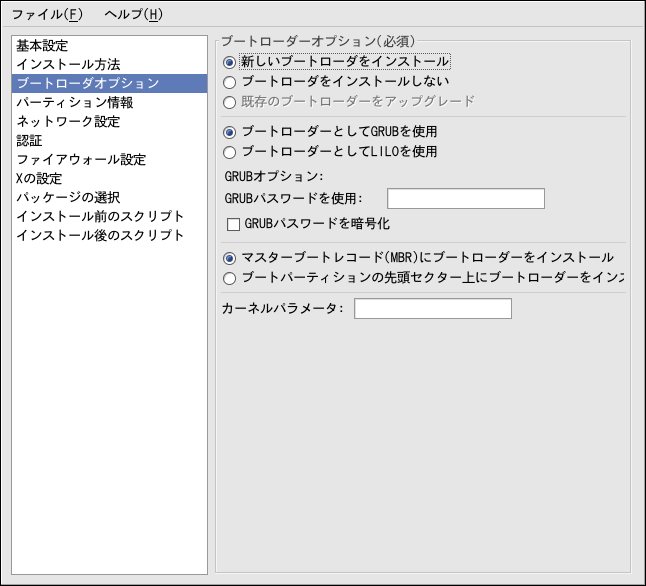The image size is (646, 586).
Task: Select インストール方法 in the sidebar
Action: (x=68, y=64)
